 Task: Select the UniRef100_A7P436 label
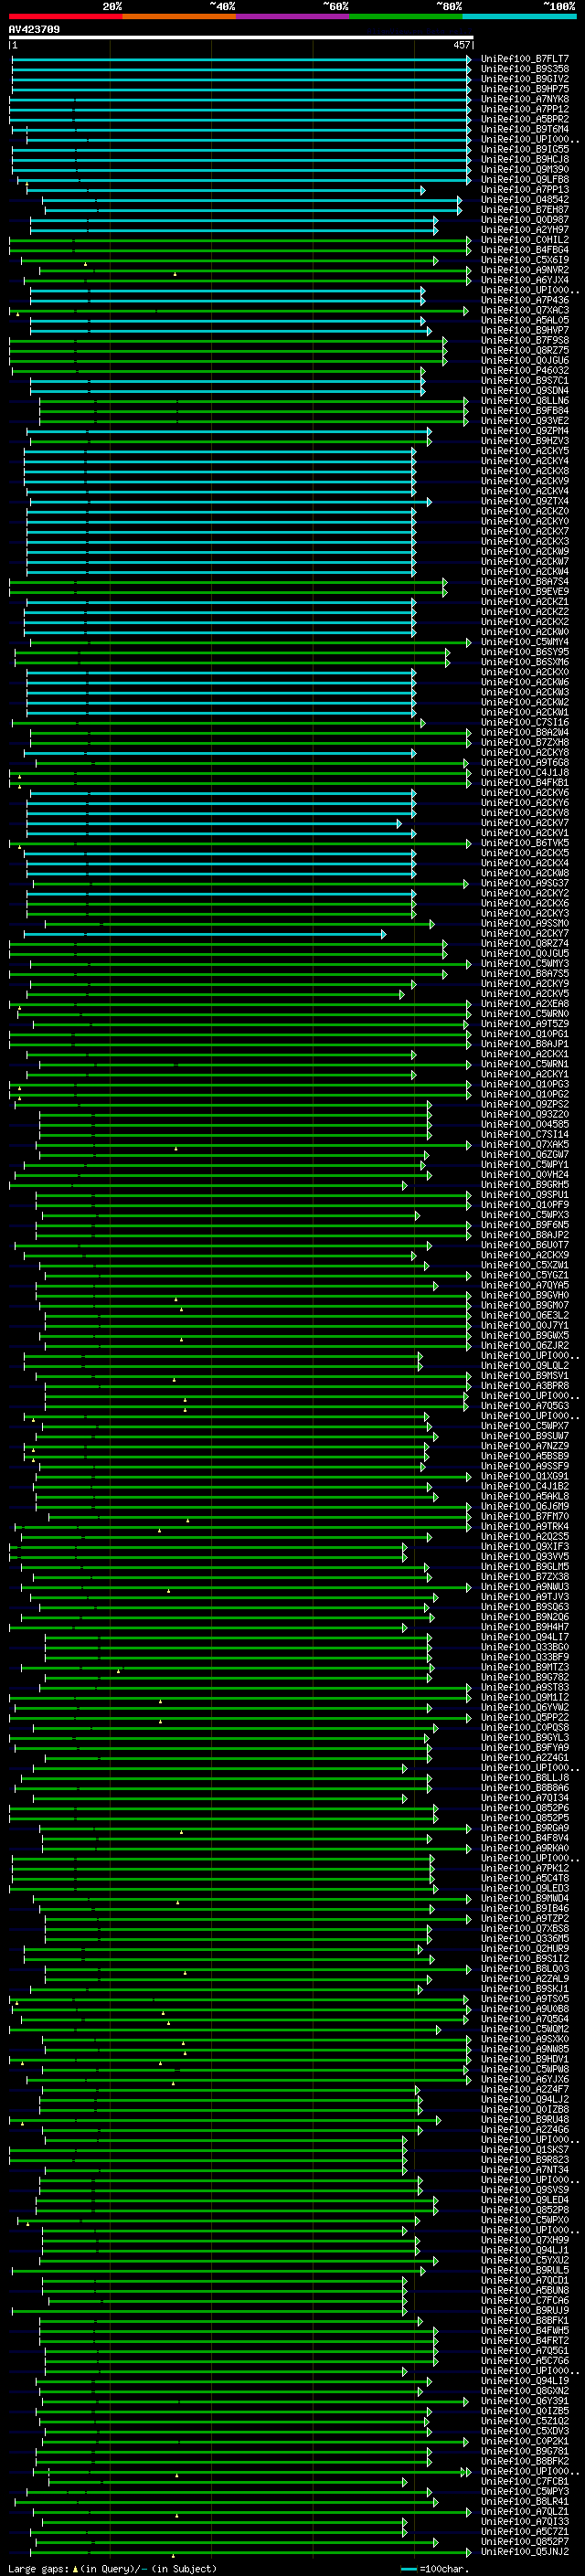[x=524, y=300]
